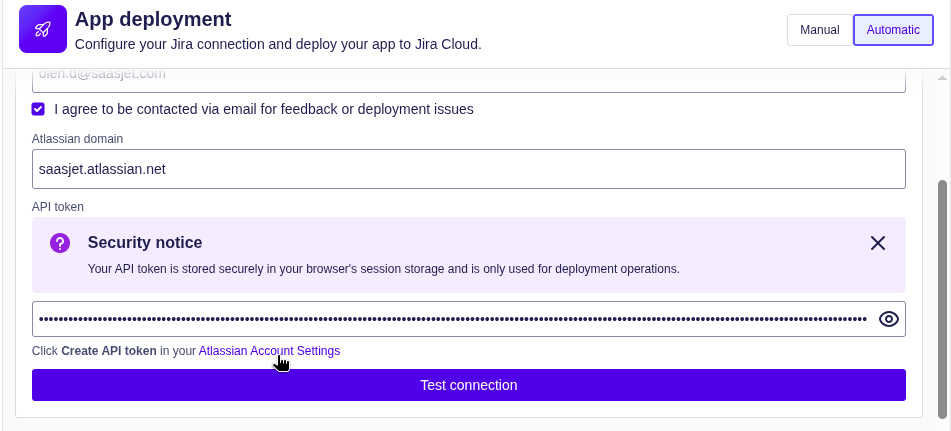Click the 'I agree to be contacted' label

pos(263,109)
